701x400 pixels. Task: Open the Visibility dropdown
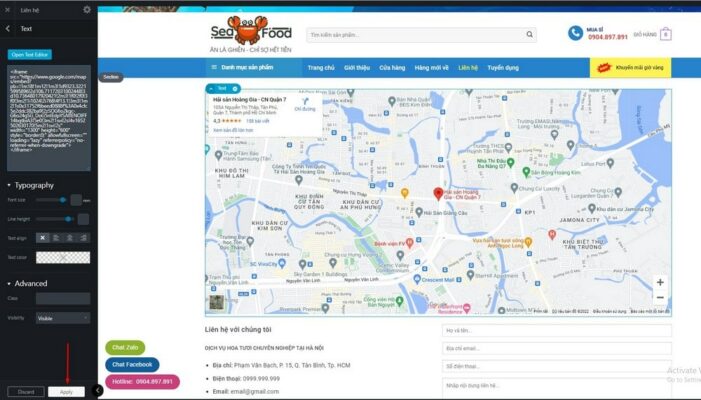pos(63,318)
